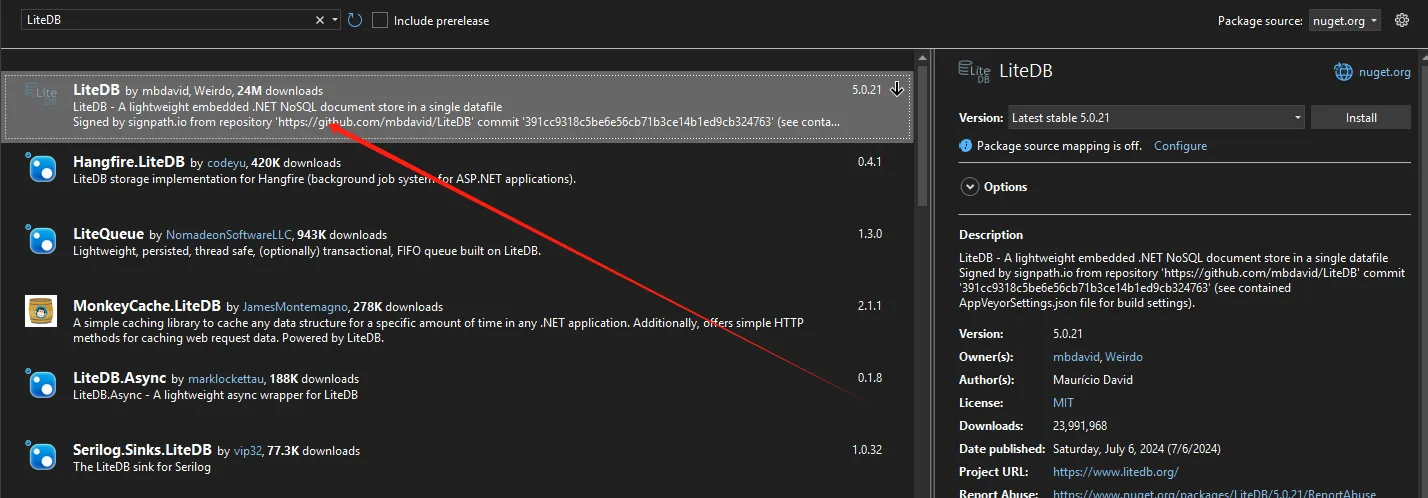Click the package source mapping info icon
The image size is (1428, 498).
coord(965,146)
